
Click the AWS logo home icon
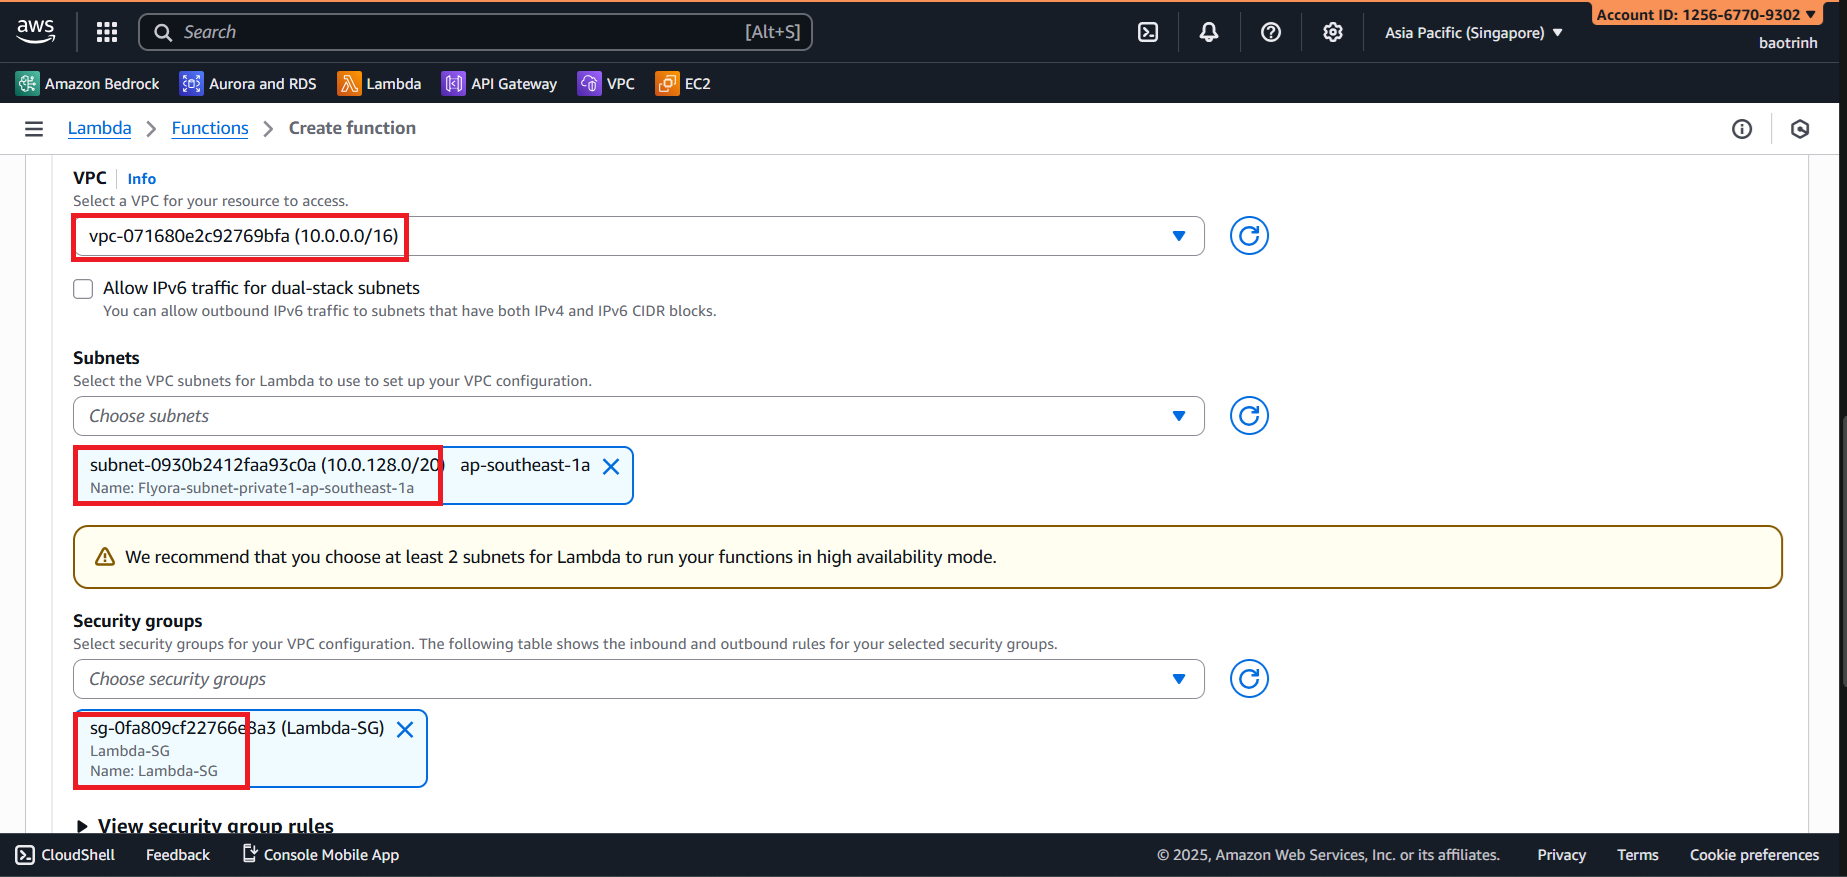point(36,32)
